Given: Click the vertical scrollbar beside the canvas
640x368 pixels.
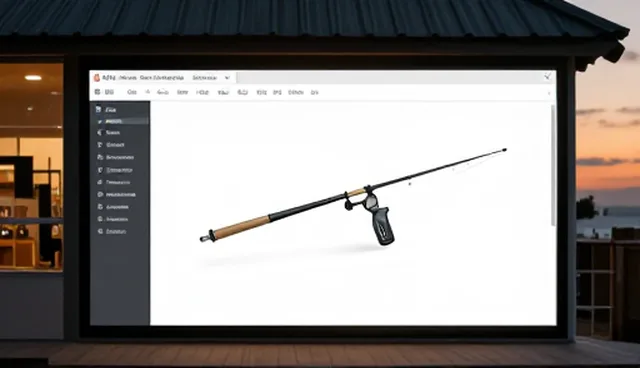Looking at the screenshot, I should [553, 165].
